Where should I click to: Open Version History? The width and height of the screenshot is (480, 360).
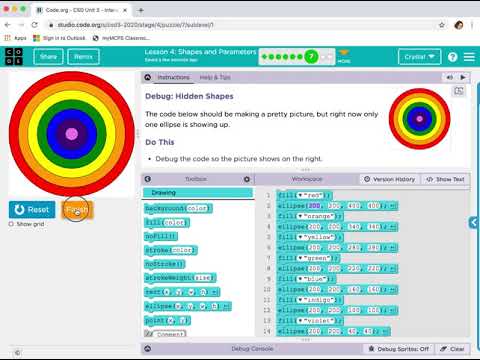[390, 179]
